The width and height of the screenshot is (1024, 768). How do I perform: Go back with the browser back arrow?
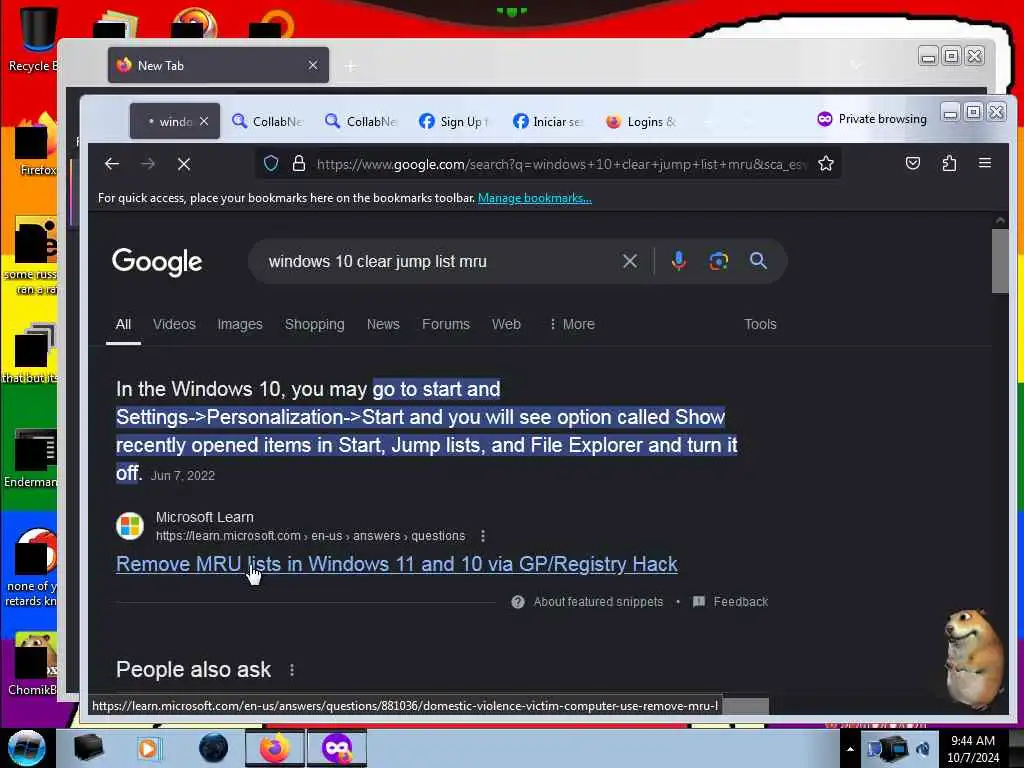[112, 164]
